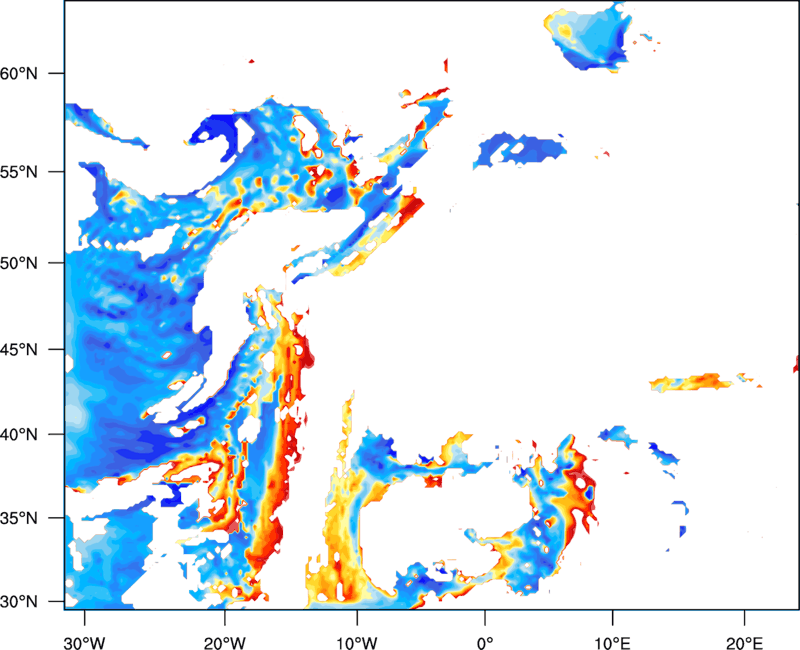Click the 30°W longitude label
The width and height of the screenshot is (800, 650).
[84, 643]
